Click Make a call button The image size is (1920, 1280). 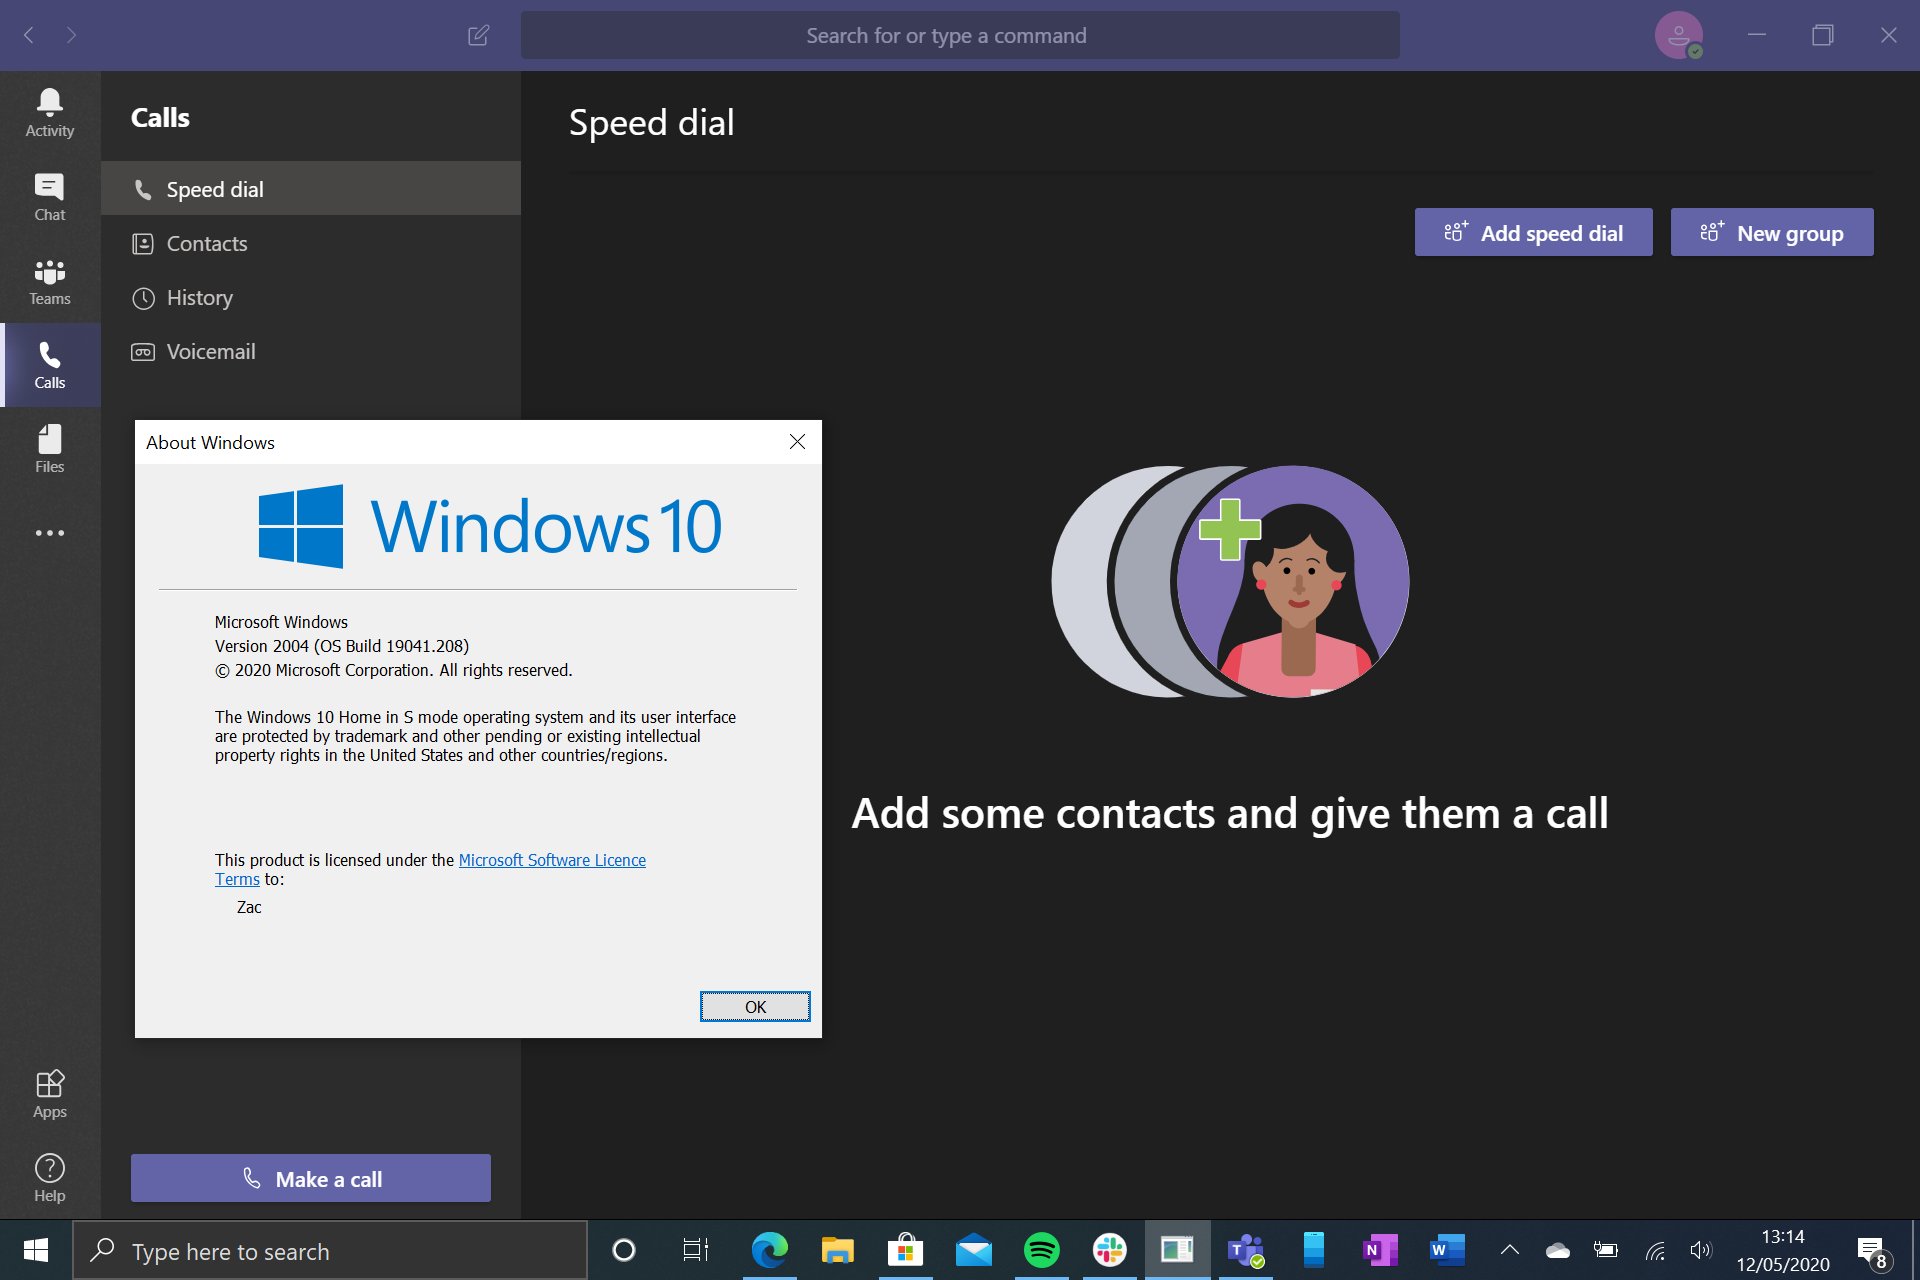(311, 1179)
